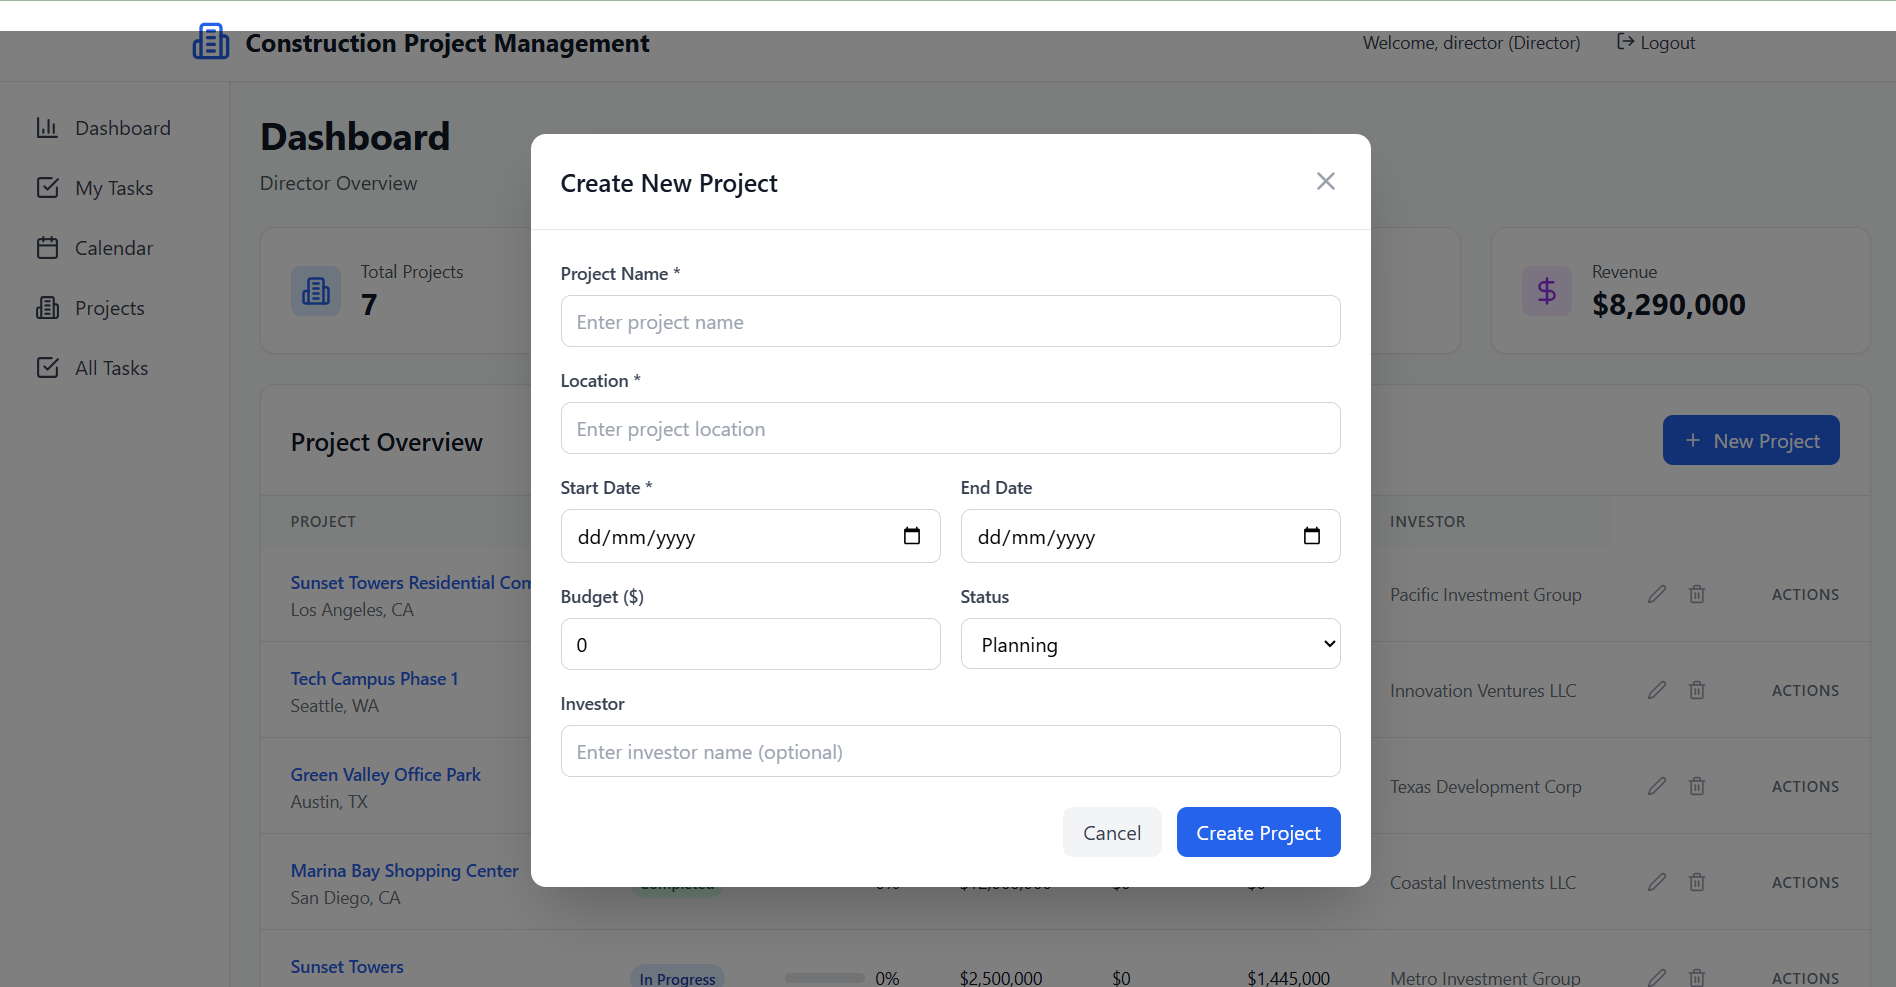Cancel the new project form

tap(1111, 832)
